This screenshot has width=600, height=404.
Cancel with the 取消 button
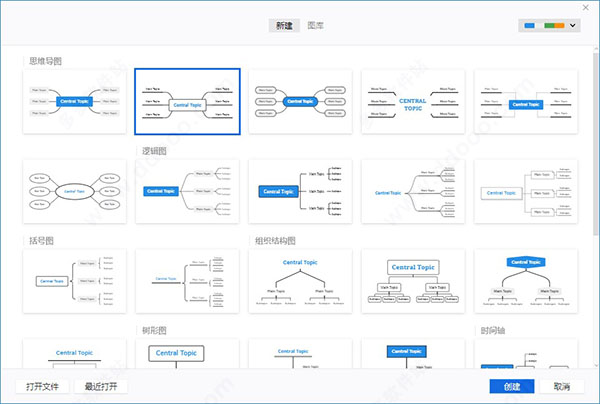point(562,386)
